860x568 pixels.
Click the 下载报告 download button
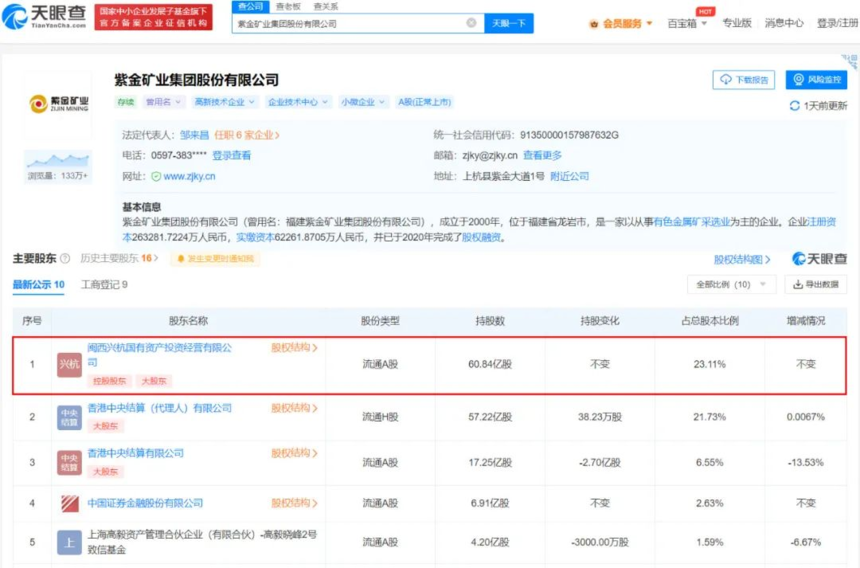pos(743,80)
